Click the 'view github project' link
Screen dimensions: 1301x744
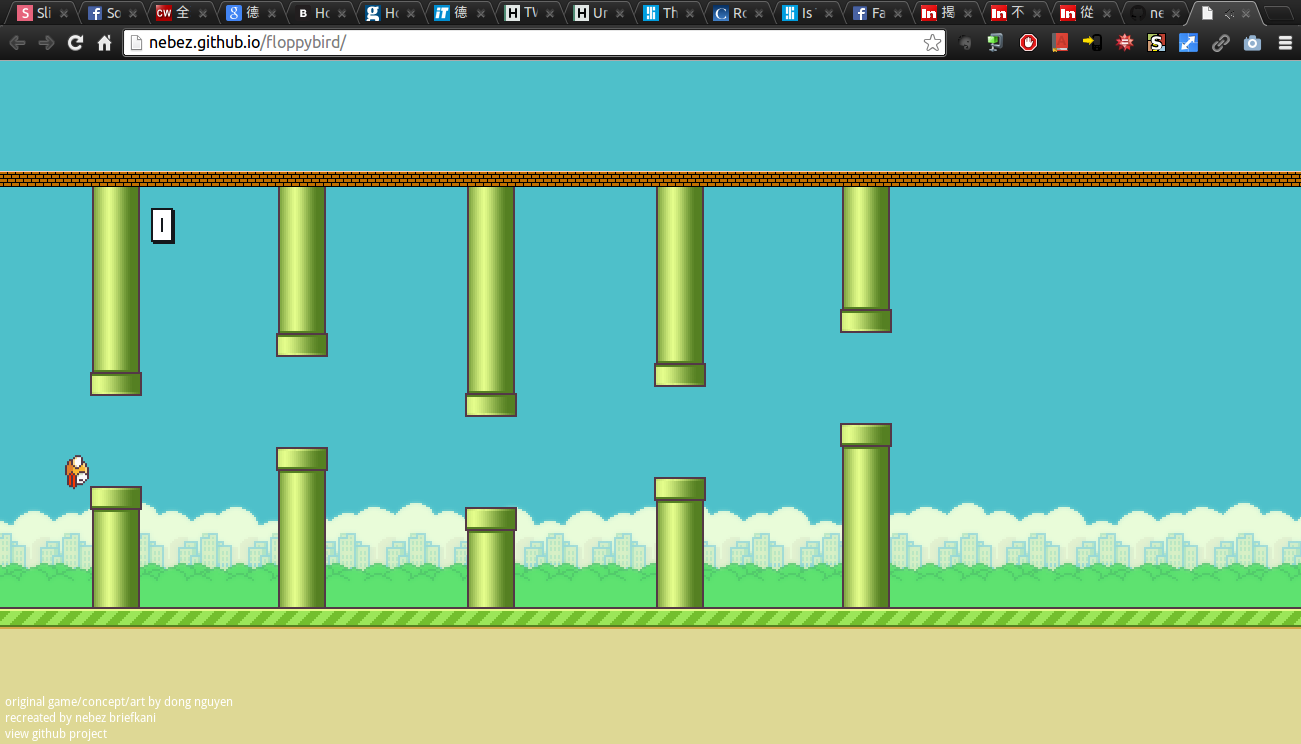pyautogui.click(x=56, y=734)
